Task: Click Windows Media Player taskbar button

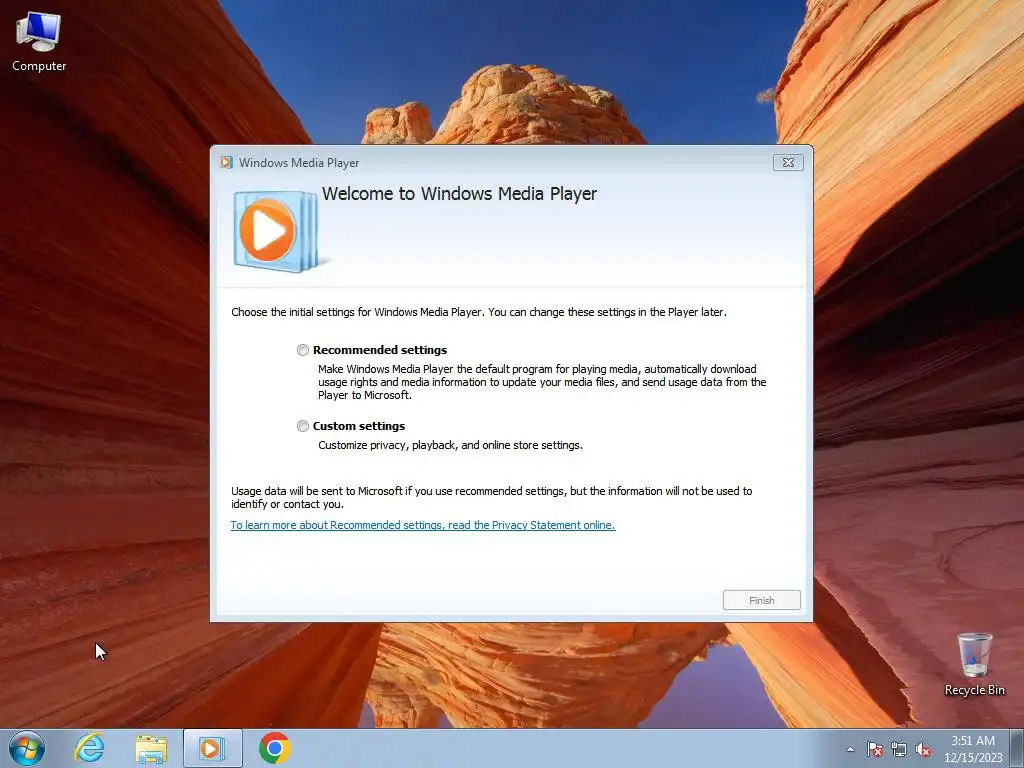Action: 212,748
